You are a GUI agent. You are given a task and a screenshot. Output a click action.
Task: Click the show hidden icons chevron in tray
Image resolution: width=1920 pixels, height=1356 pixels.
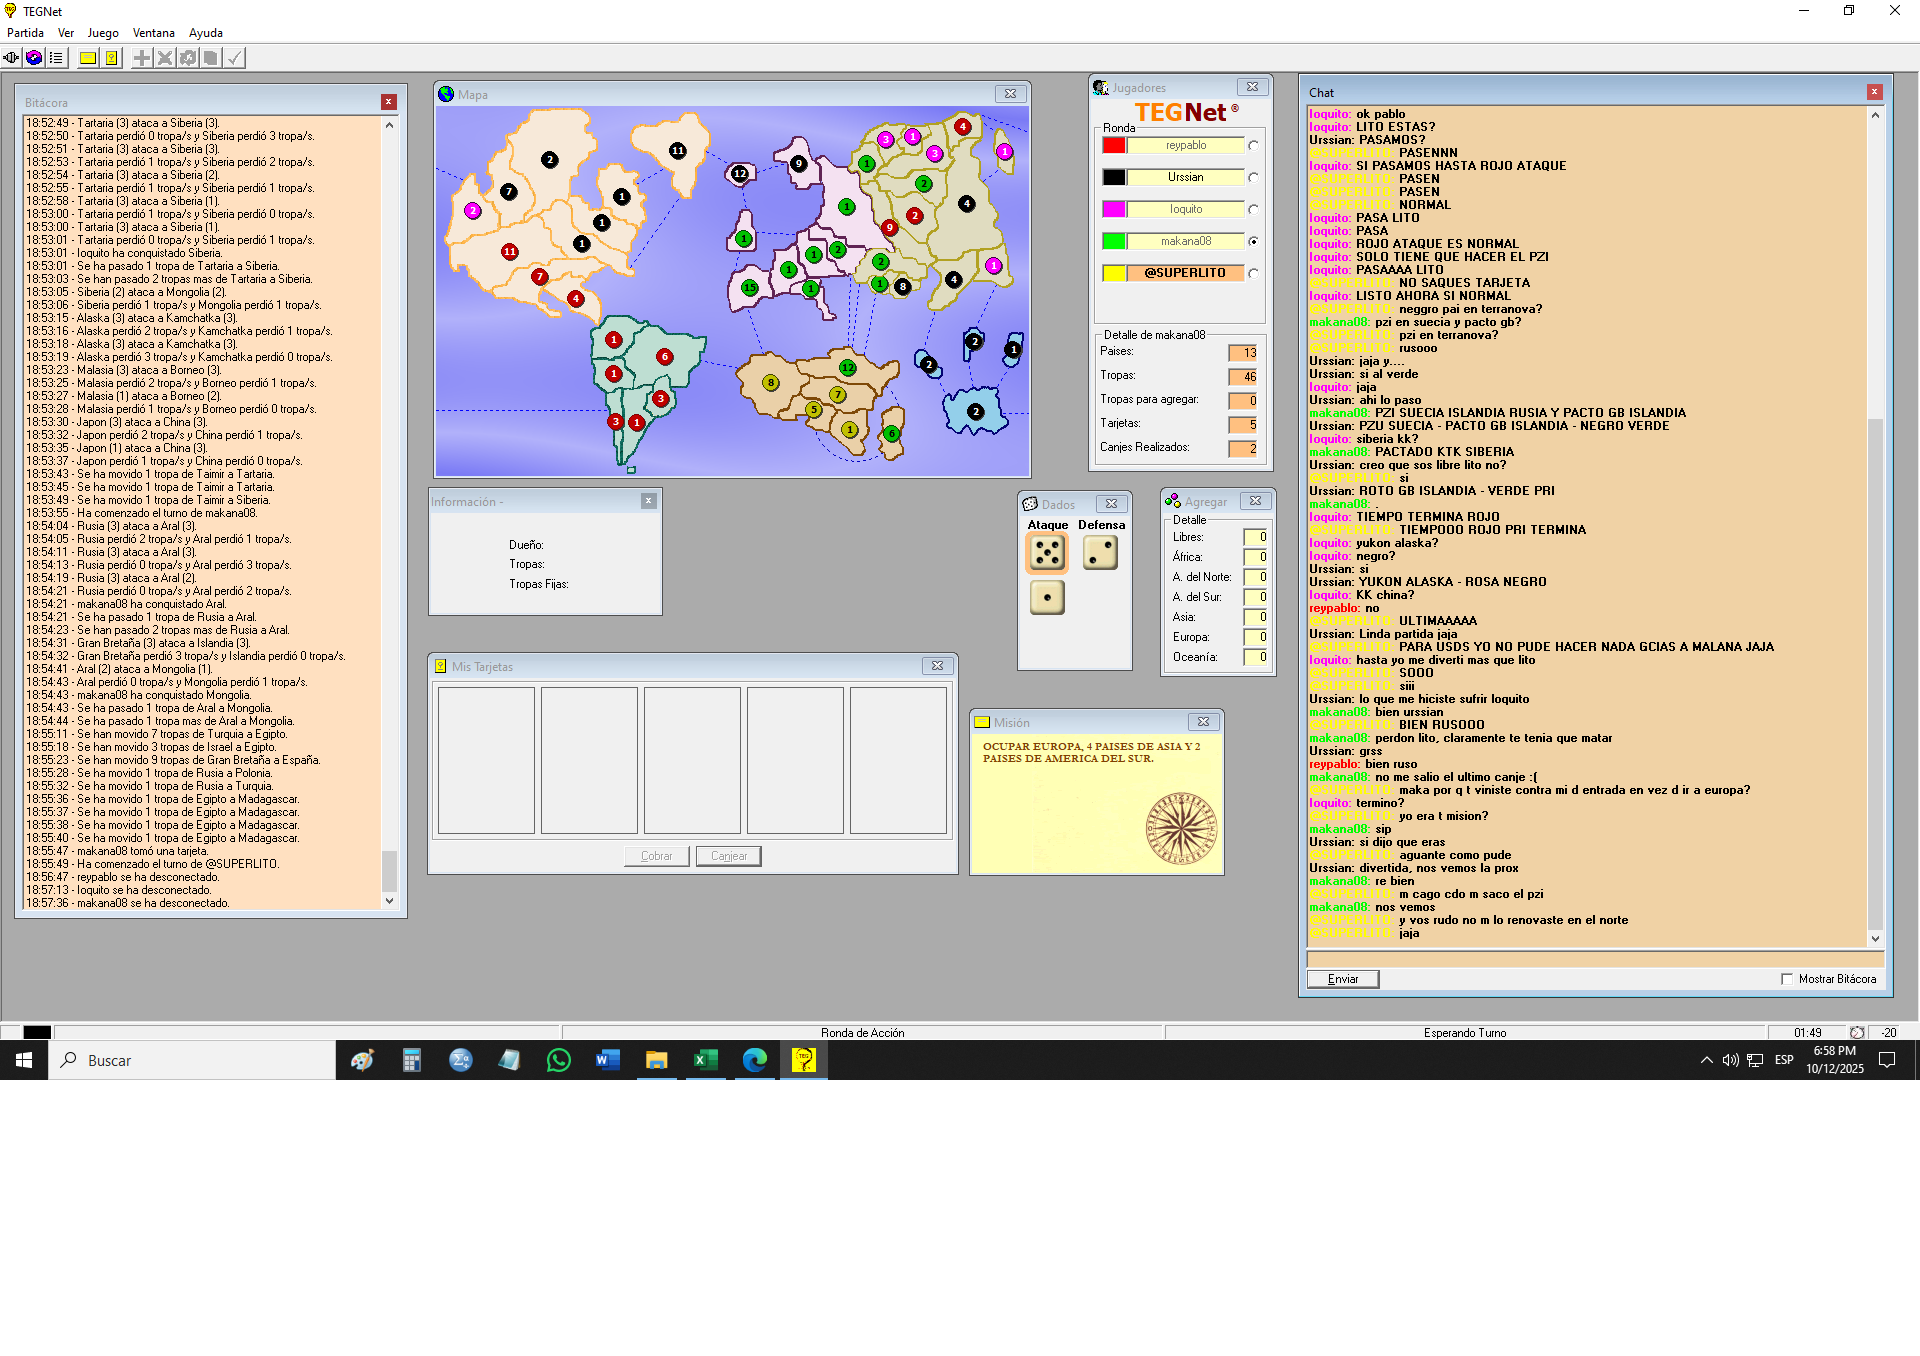coord(1706,1060)
